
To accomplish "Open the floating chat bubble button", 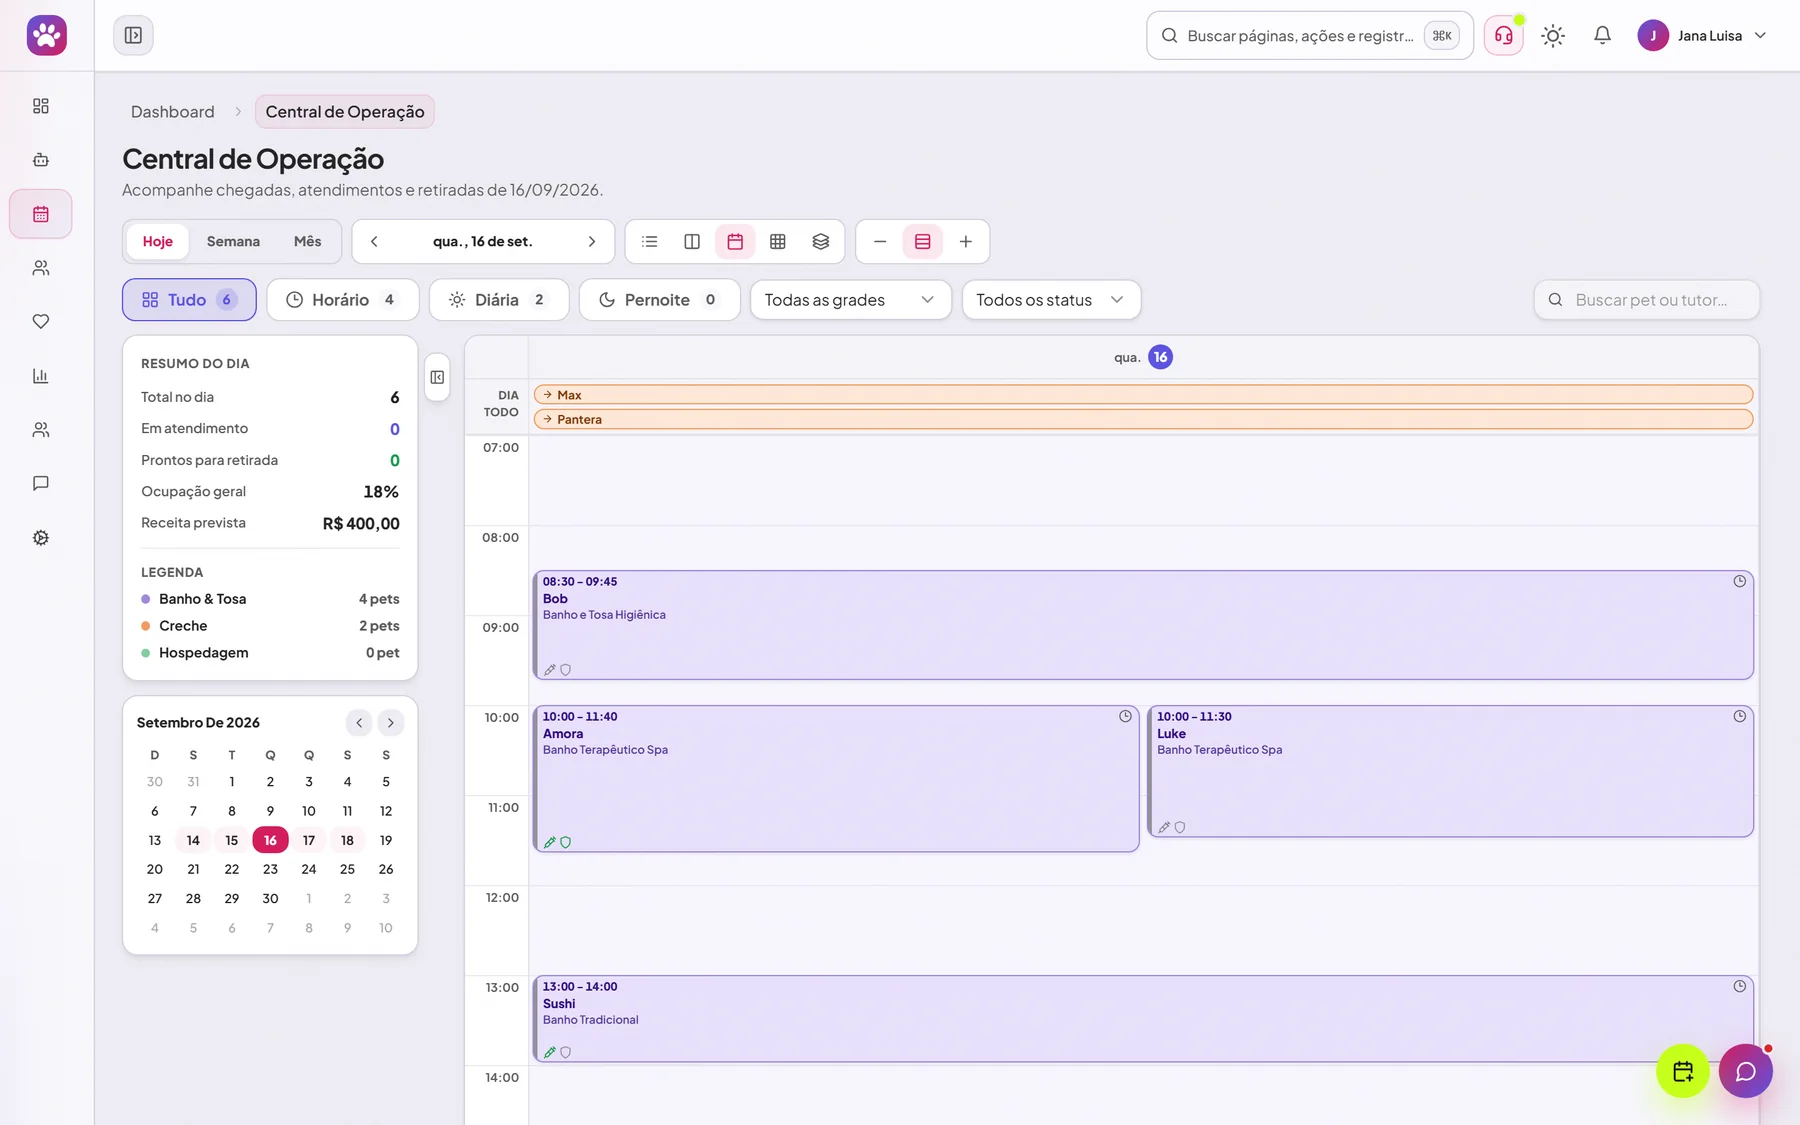I will click(1746, 1072).
